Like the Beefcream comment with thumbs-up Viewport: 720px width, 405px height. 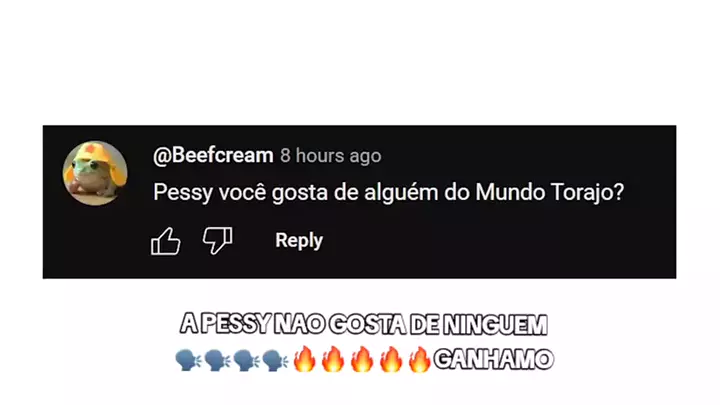tap(165, 241)
